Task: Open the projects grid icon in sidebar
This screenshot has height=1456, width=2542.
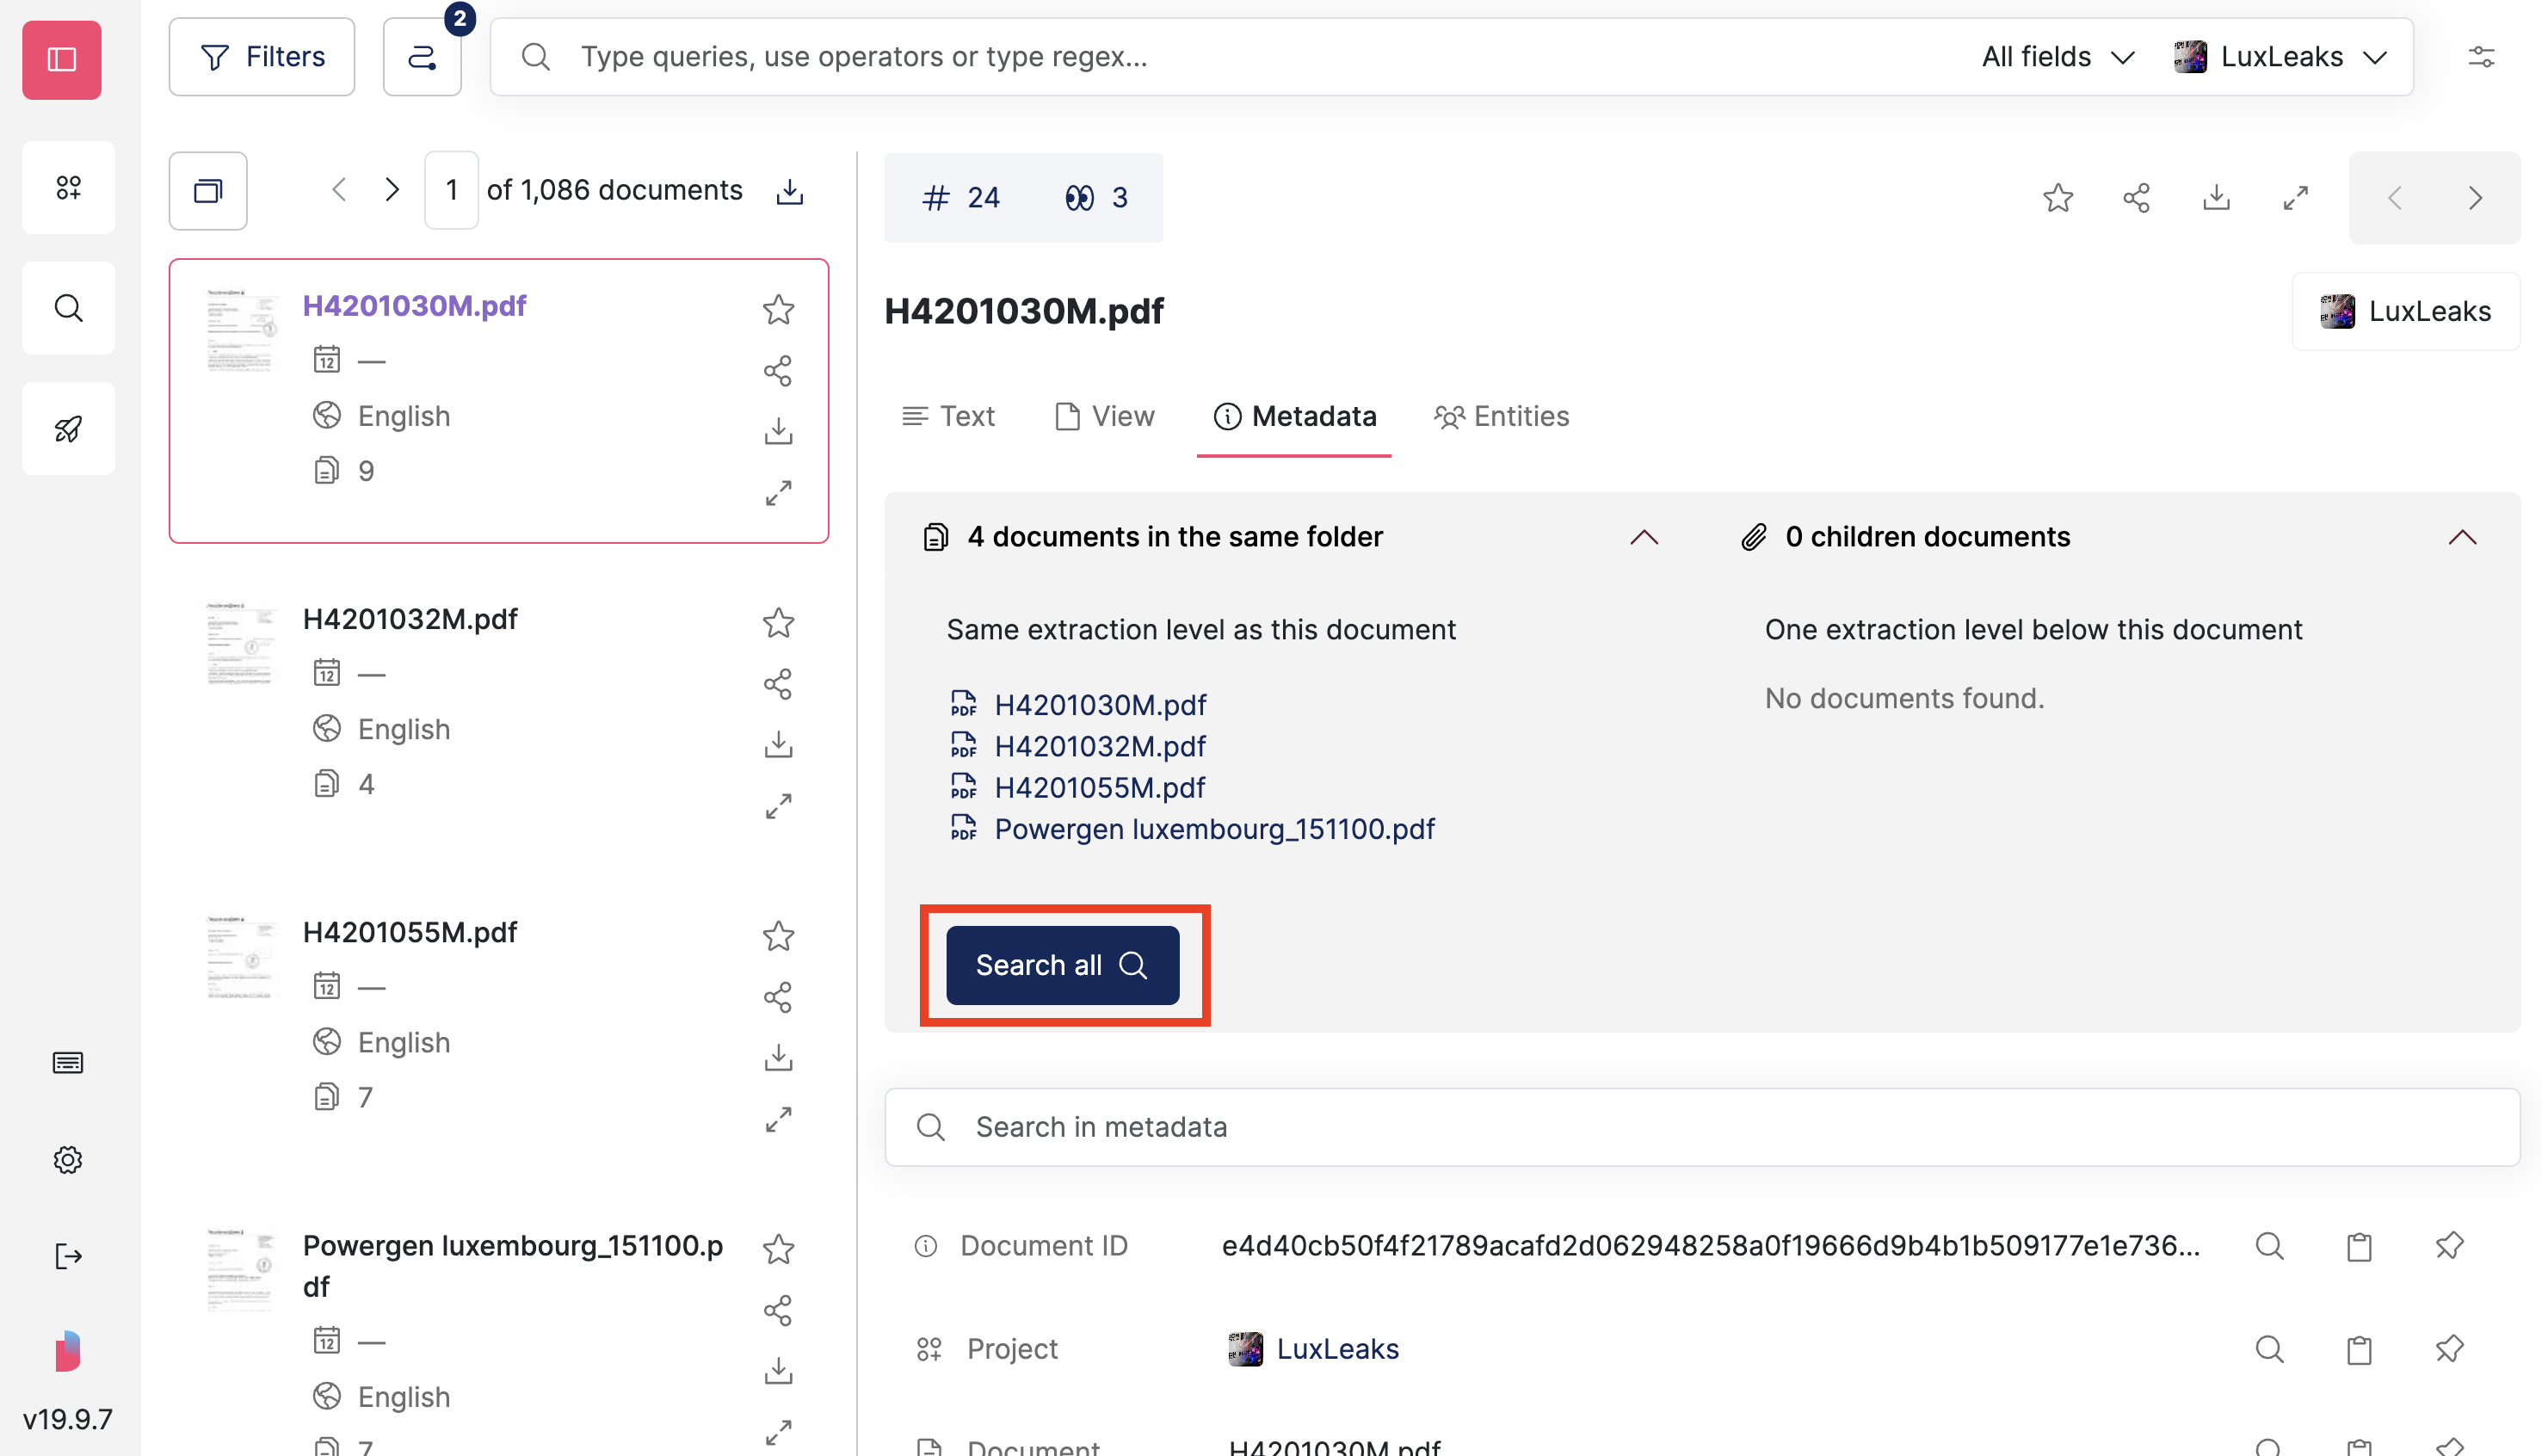Action: click(68, 187)
